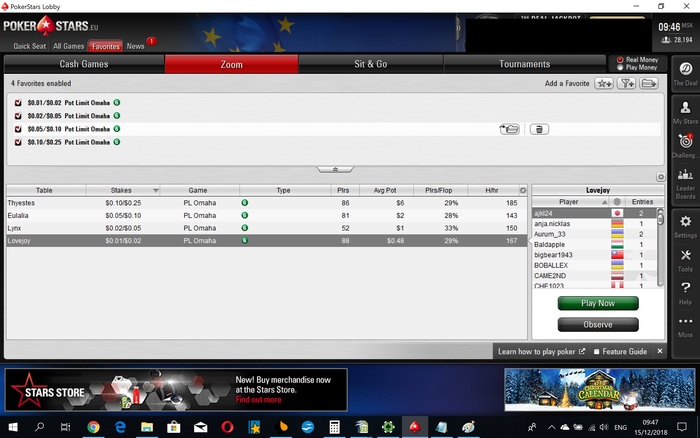
Task: Click the Observe button
Action: 598,325
